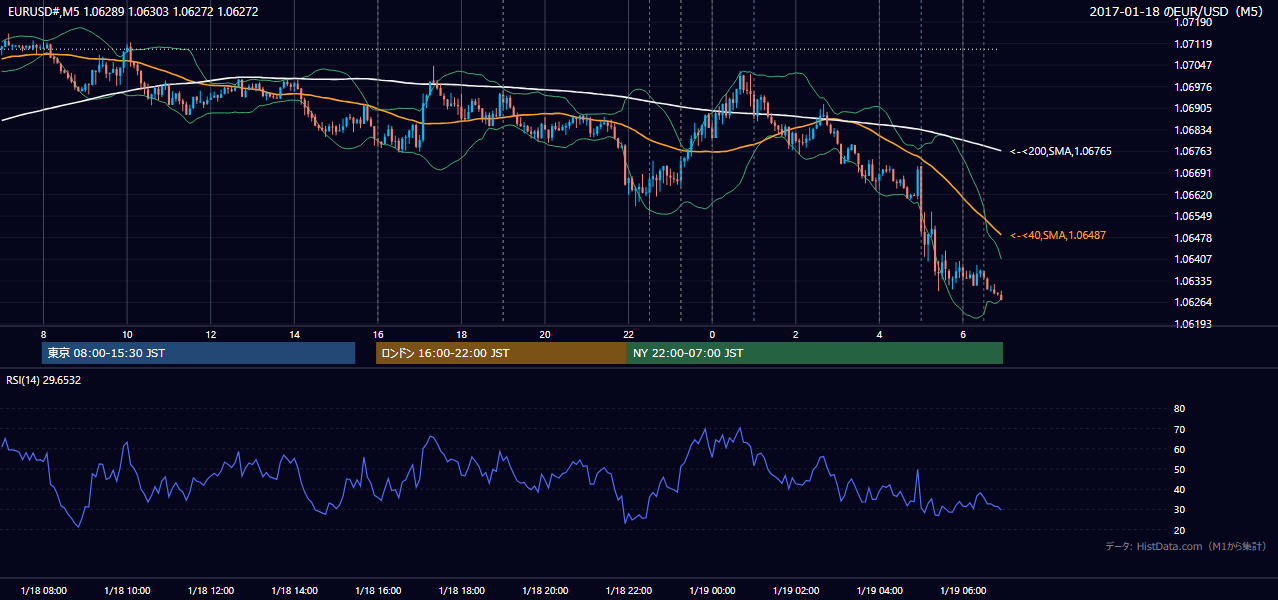The image size is (1278, 600).
Task: Click hour label 18 under price chart
Action: tap(461, 334)
